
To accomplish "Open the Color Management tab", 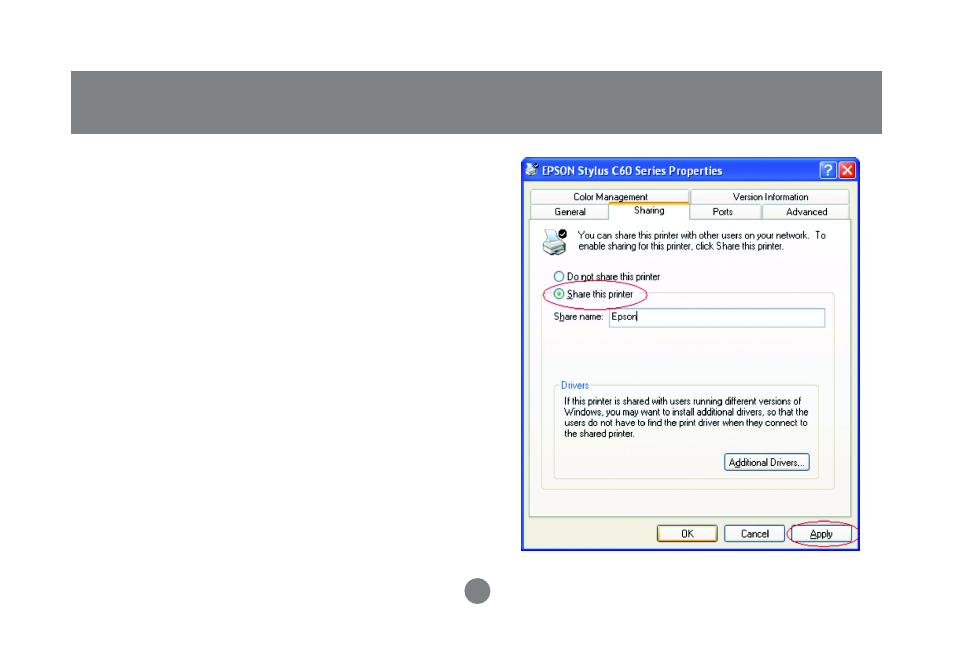I will tap(610, 196).
